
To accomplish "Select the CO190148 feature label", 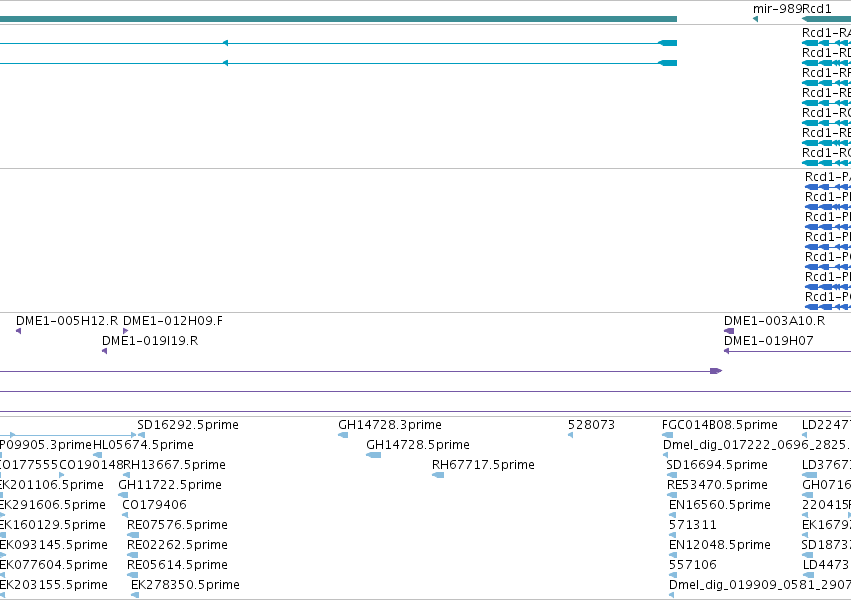I will (x=91, y=465).
